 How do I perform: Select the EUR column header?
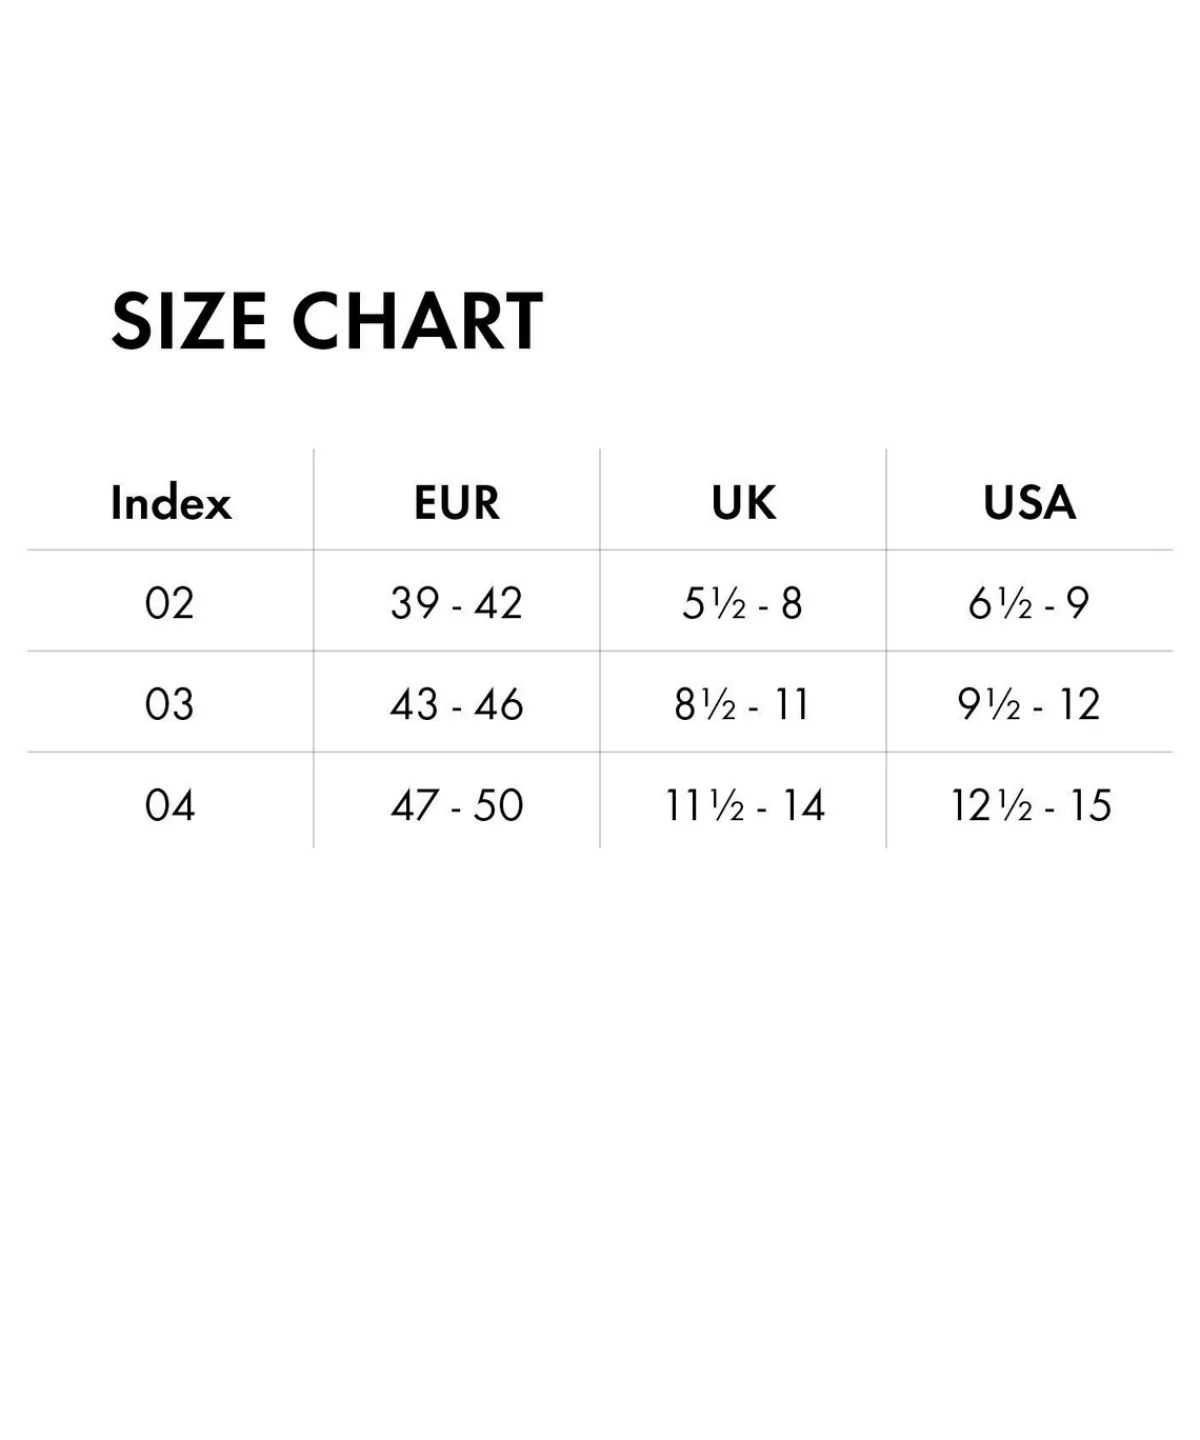pos(457,502)
